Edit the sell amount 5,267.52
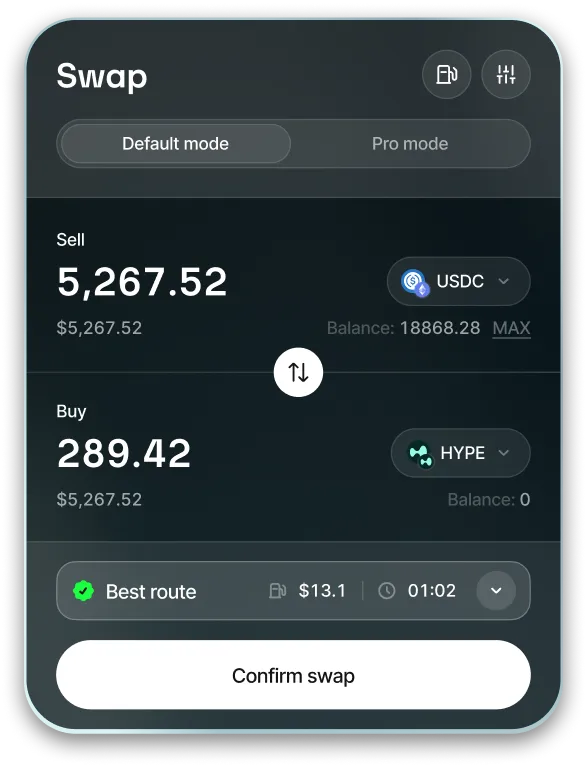 [x=142, y=282]
